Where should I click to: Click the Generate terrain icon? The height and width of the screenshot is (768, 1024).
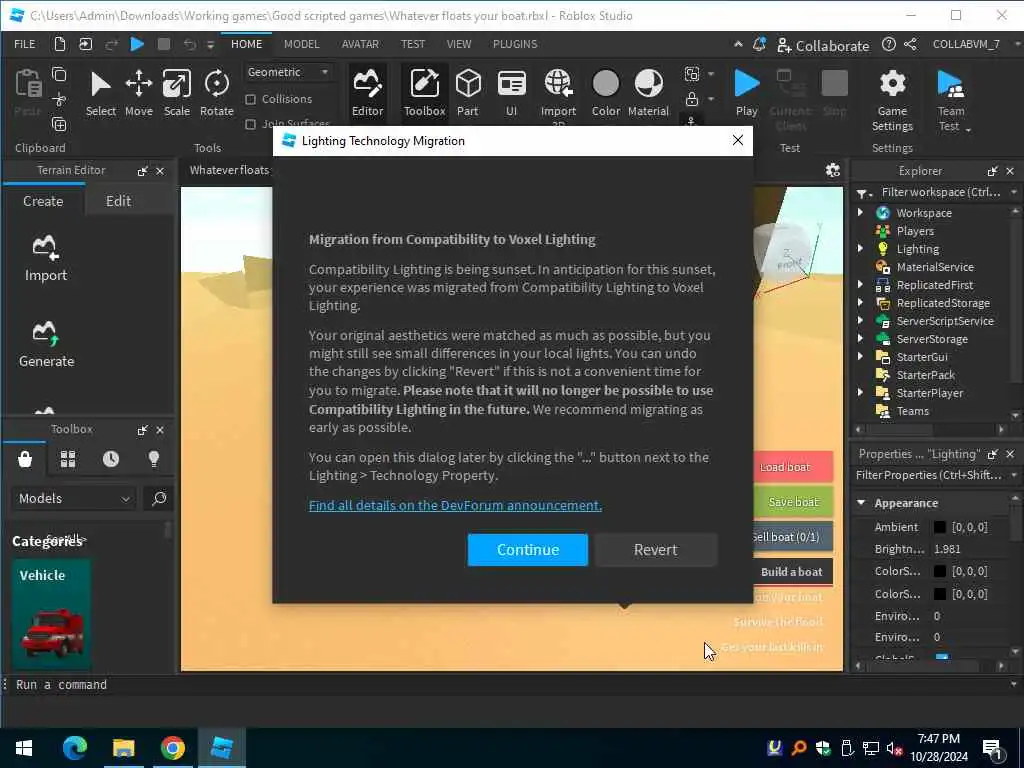coord(46,344)
